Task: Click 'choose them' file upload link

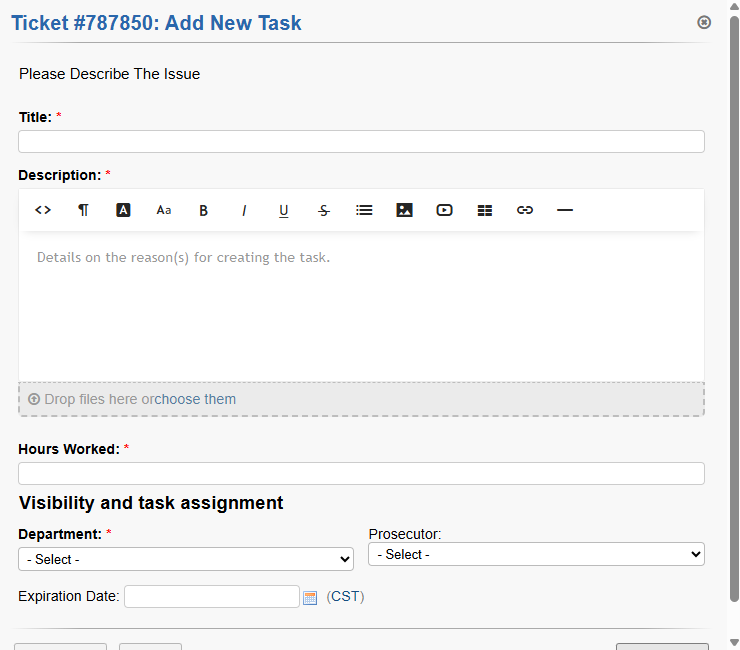Action: 195,399
